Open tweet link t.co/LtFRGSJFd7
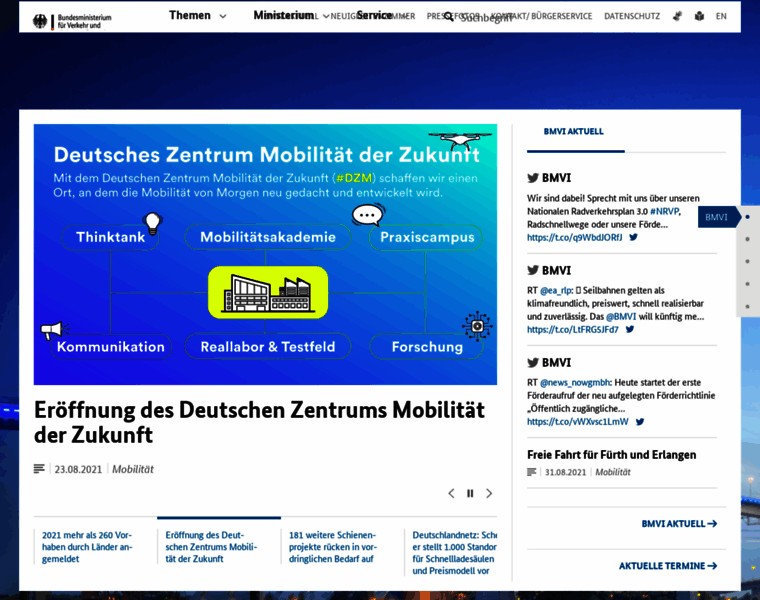Viewport: 760px width, 600px height. coord(573,330)
